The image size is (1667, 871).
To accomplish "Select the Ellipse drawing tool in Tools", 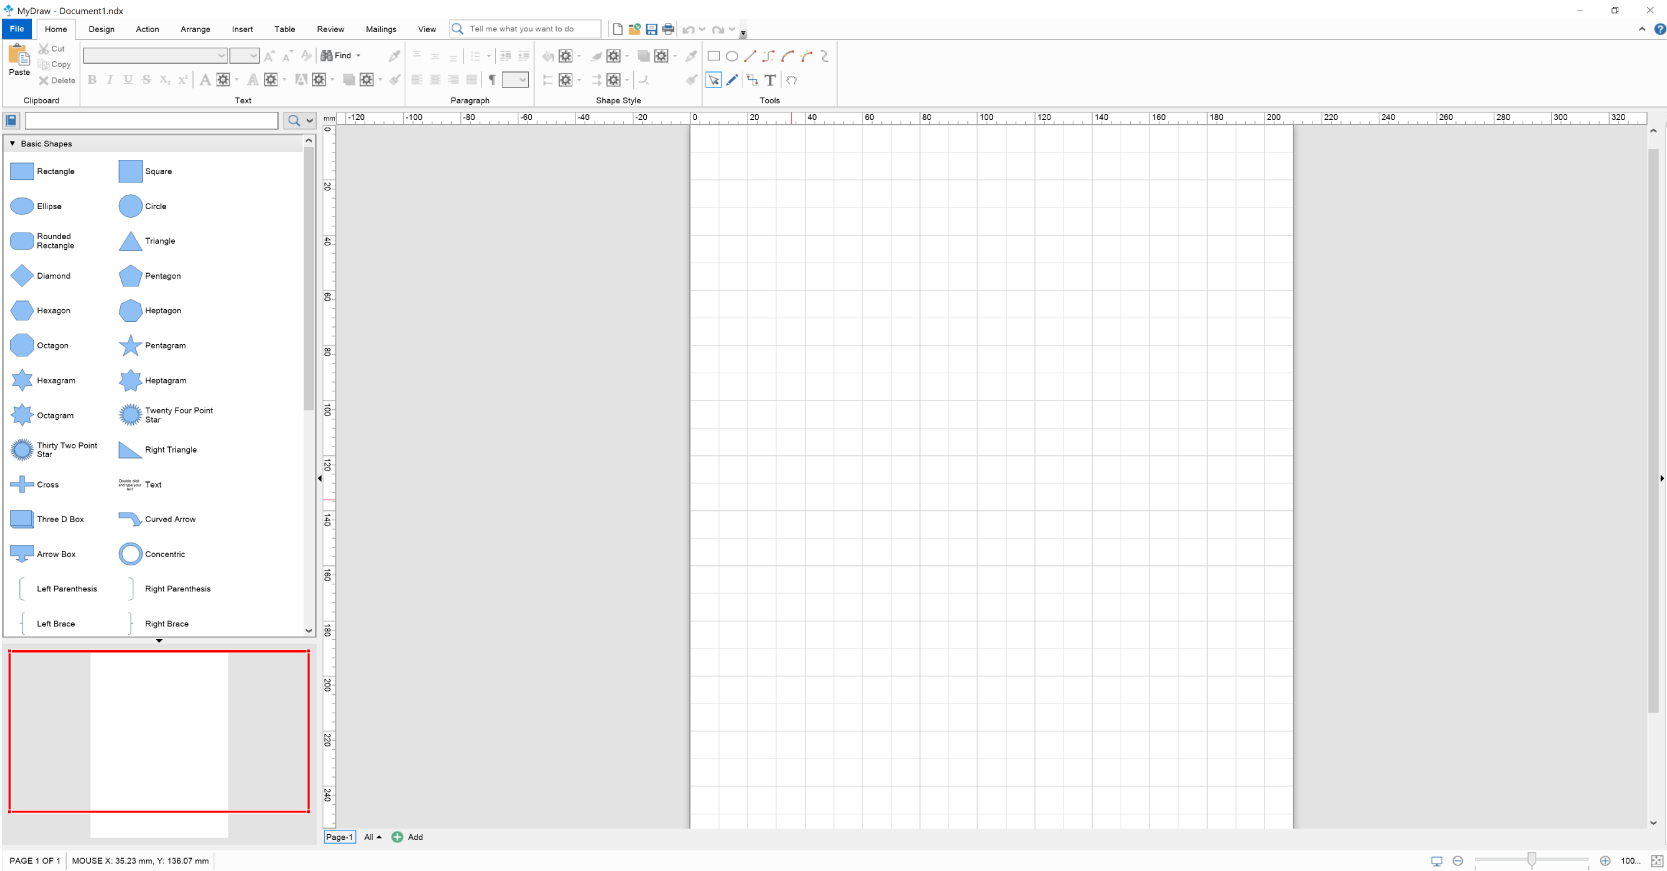I will [x=732, y=56].
